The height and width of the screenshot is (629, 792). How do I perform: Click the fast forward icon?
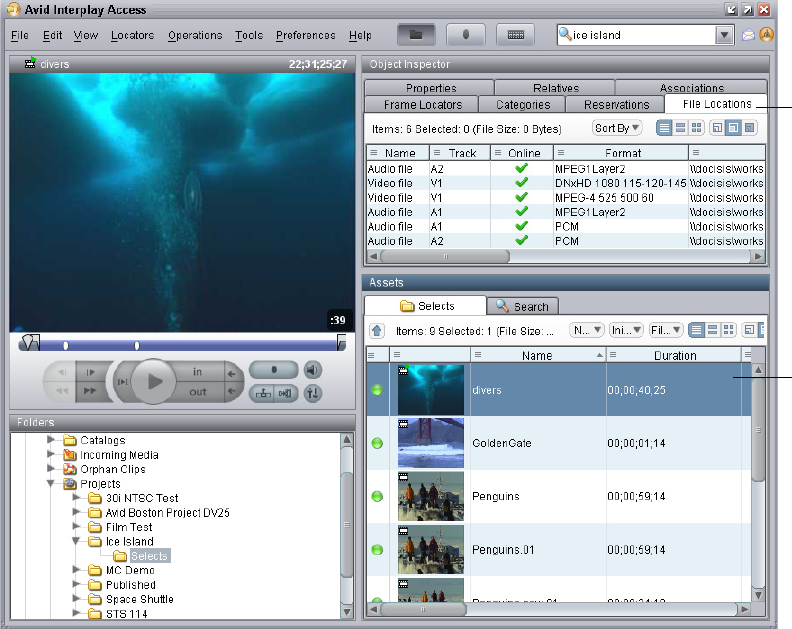(x=90, y=393)
